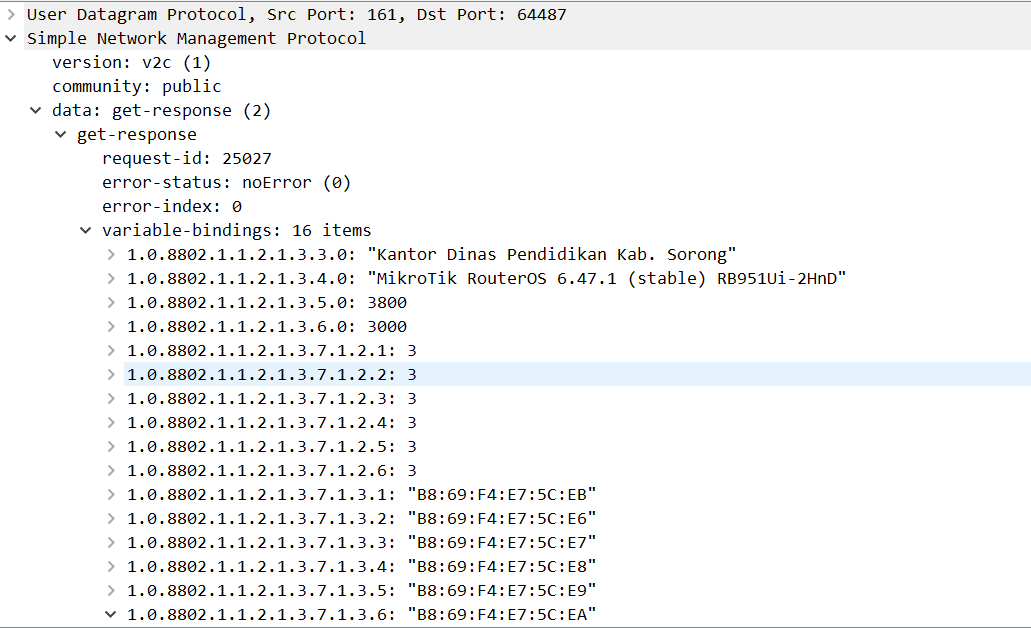Screen dimensions: 1031x628
Task: Expand the User Datagram Protocol section
Action: tap(11, 14)
